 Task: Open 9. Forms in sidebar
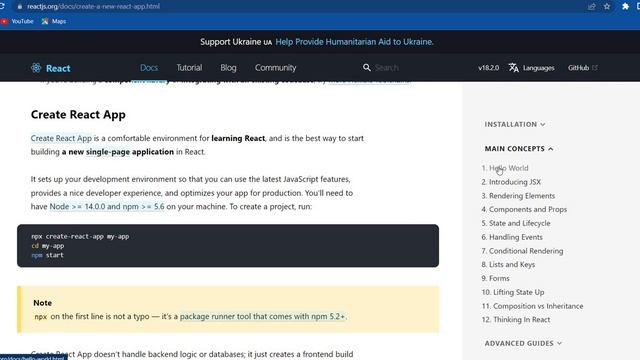click(495, 278)
